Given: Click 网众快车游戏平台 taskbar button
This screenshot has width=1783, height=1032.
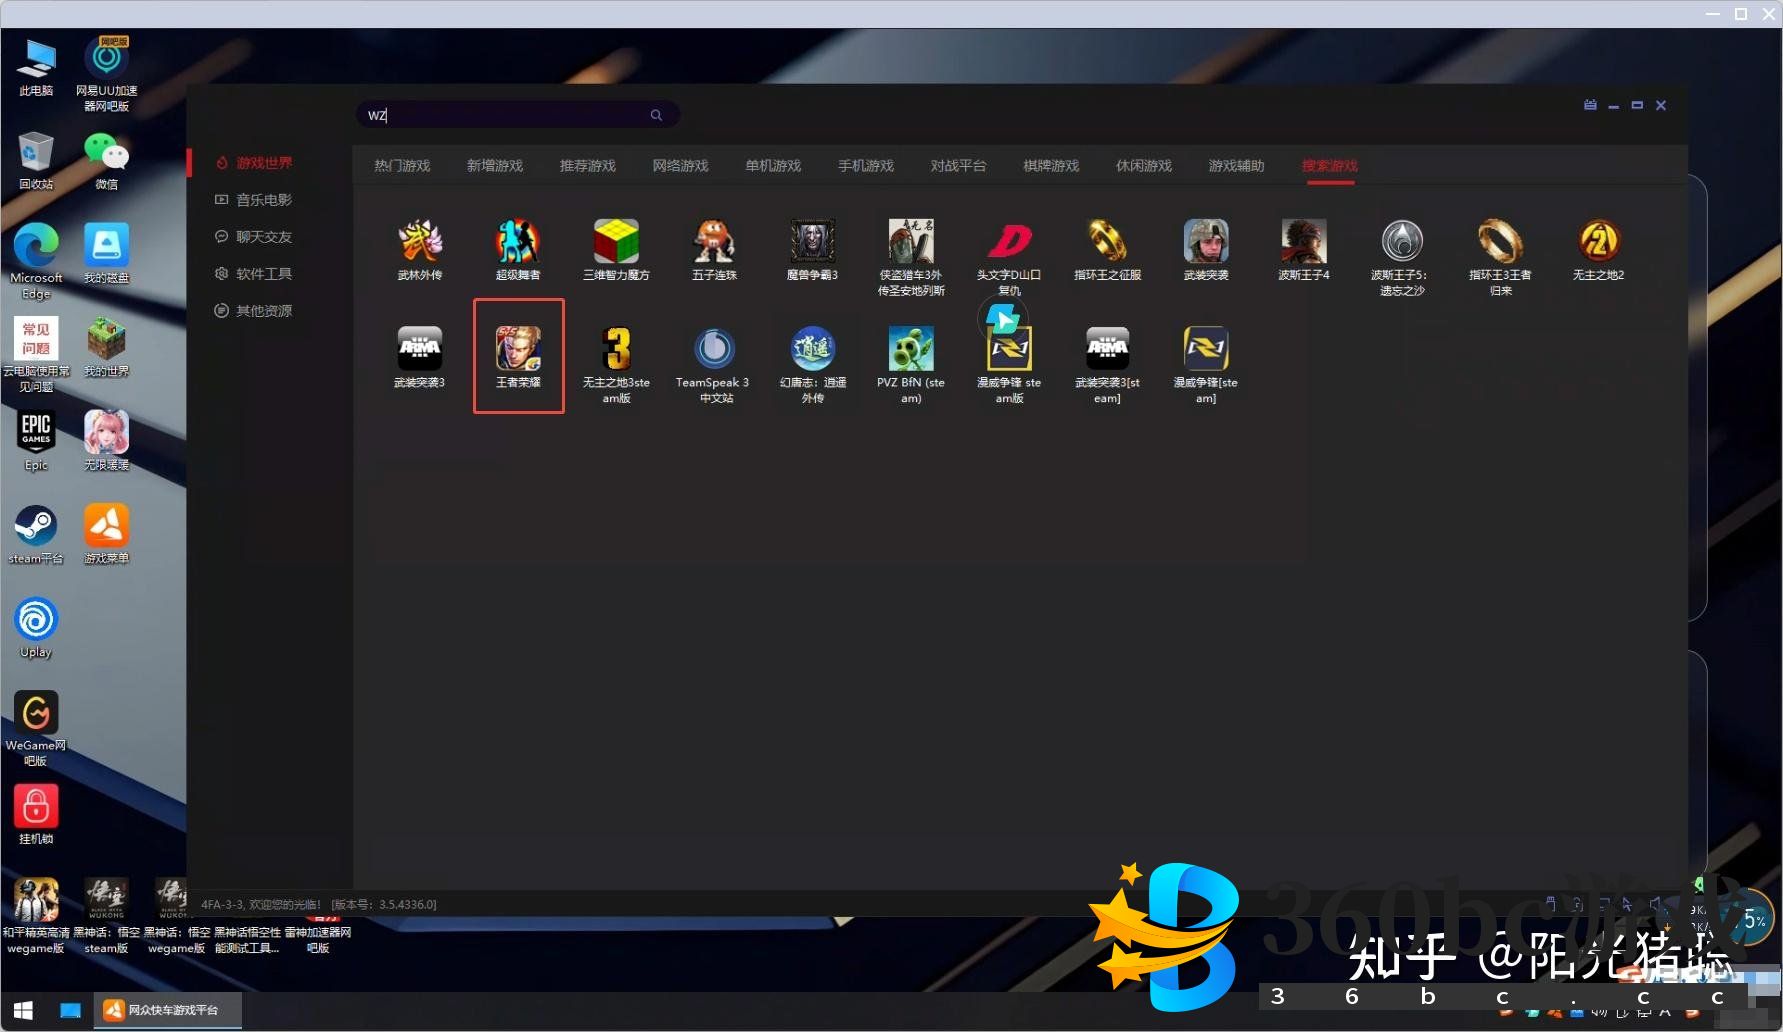Looking at the screenshot, I should (168, 1010).
